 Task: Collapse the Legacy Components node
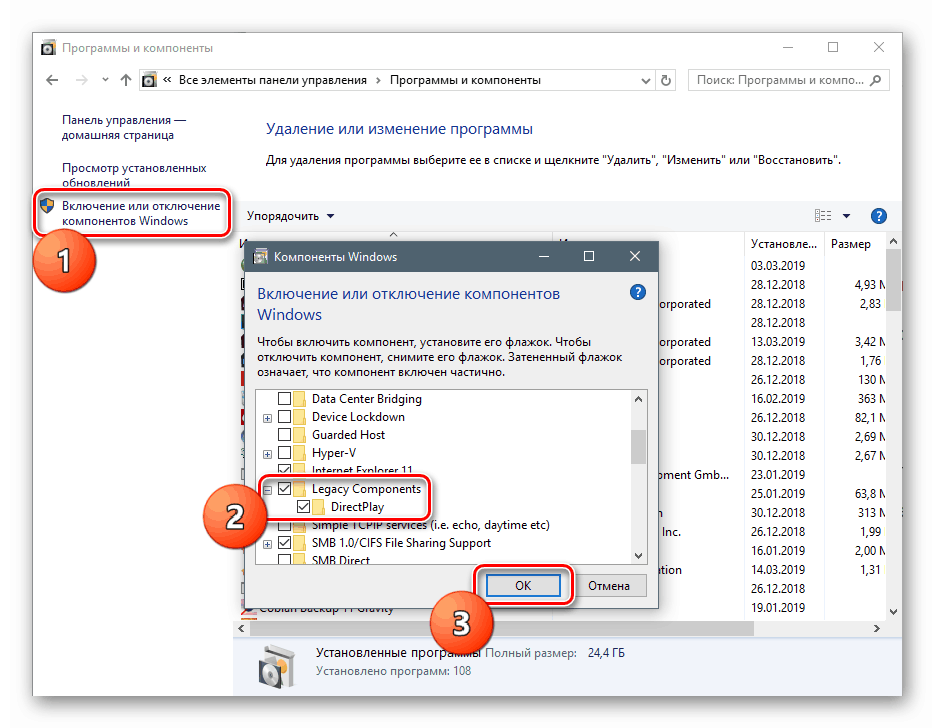coord(267,490)
